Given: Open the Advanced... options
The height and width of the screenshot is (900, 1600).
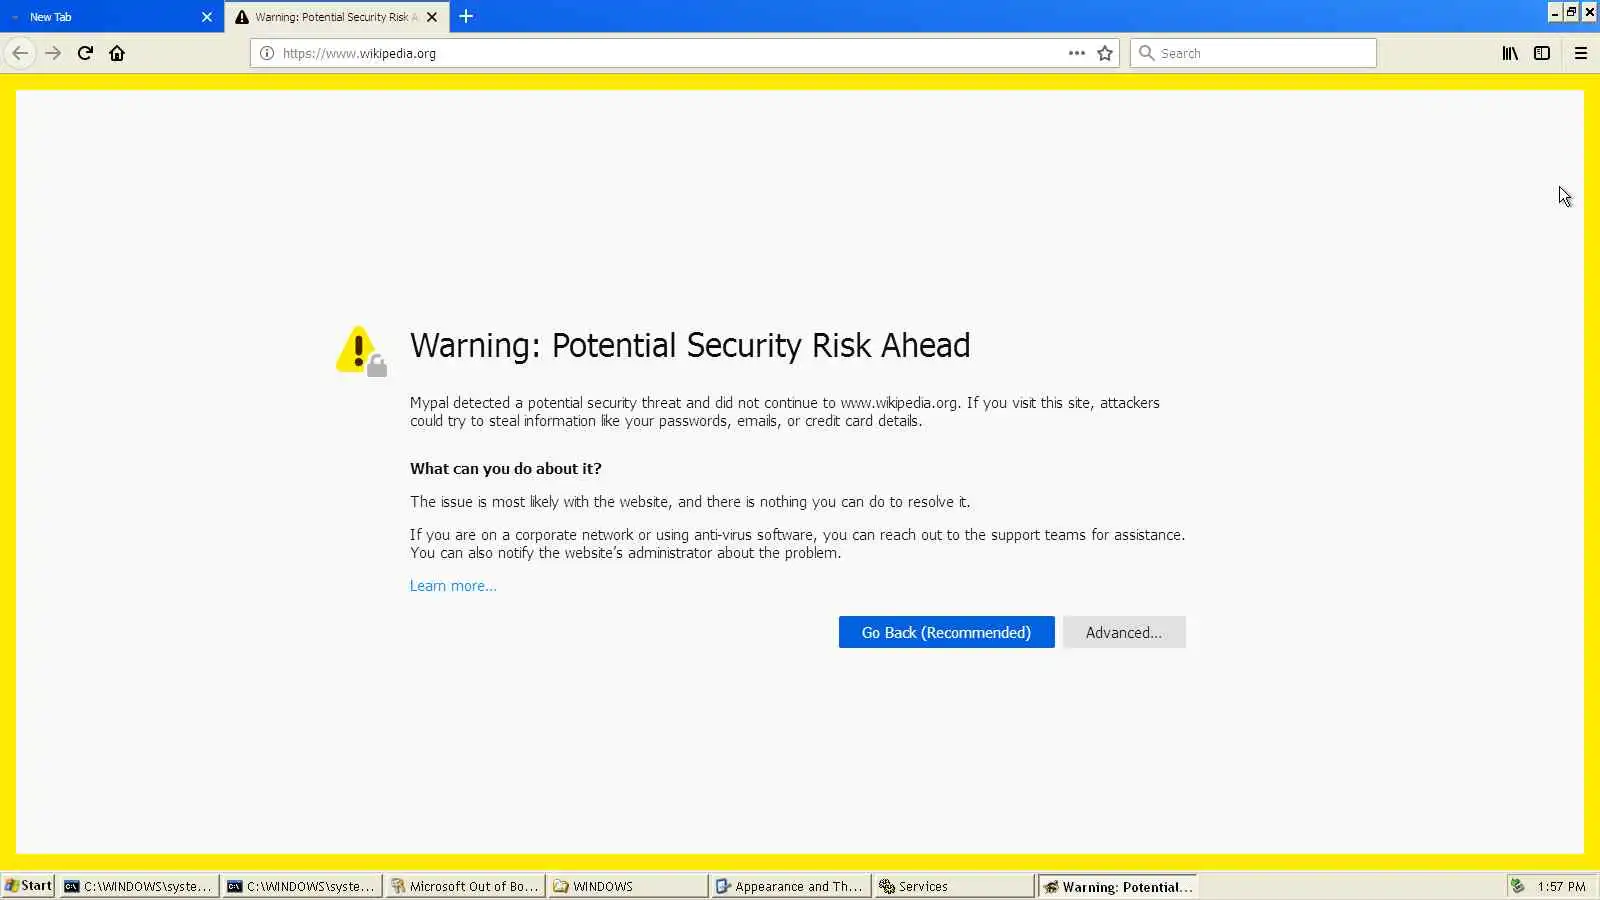Looking at the screenshot, I should [1124, 632].
